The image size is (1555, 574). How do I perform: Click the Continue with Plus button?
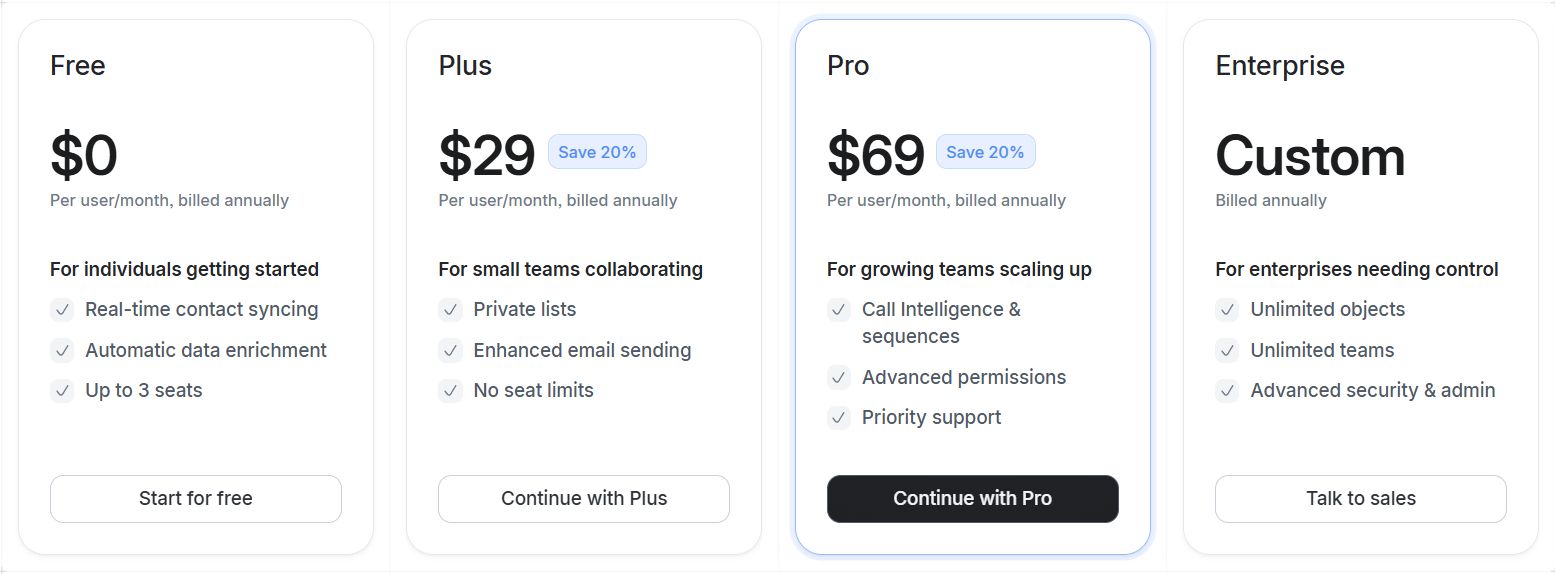pos(584,498)
